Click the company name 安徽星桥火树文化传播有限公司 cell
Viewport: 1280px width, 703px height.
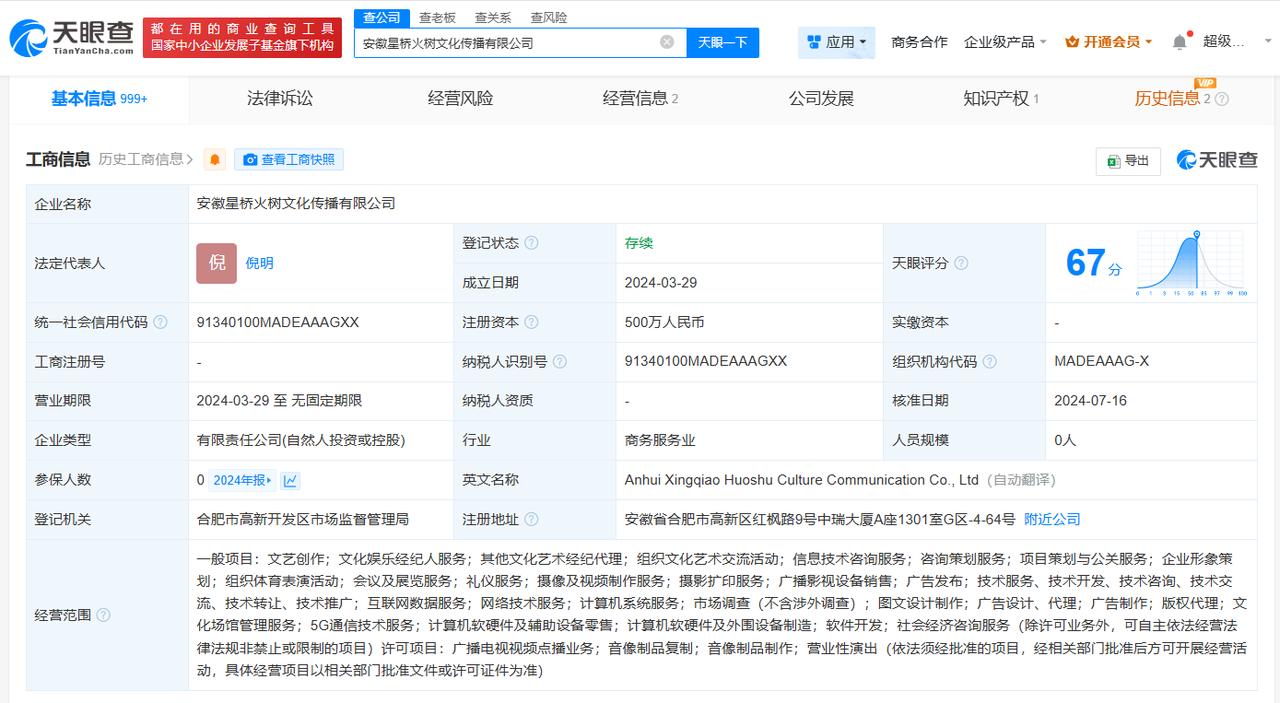tap(296, 203)
